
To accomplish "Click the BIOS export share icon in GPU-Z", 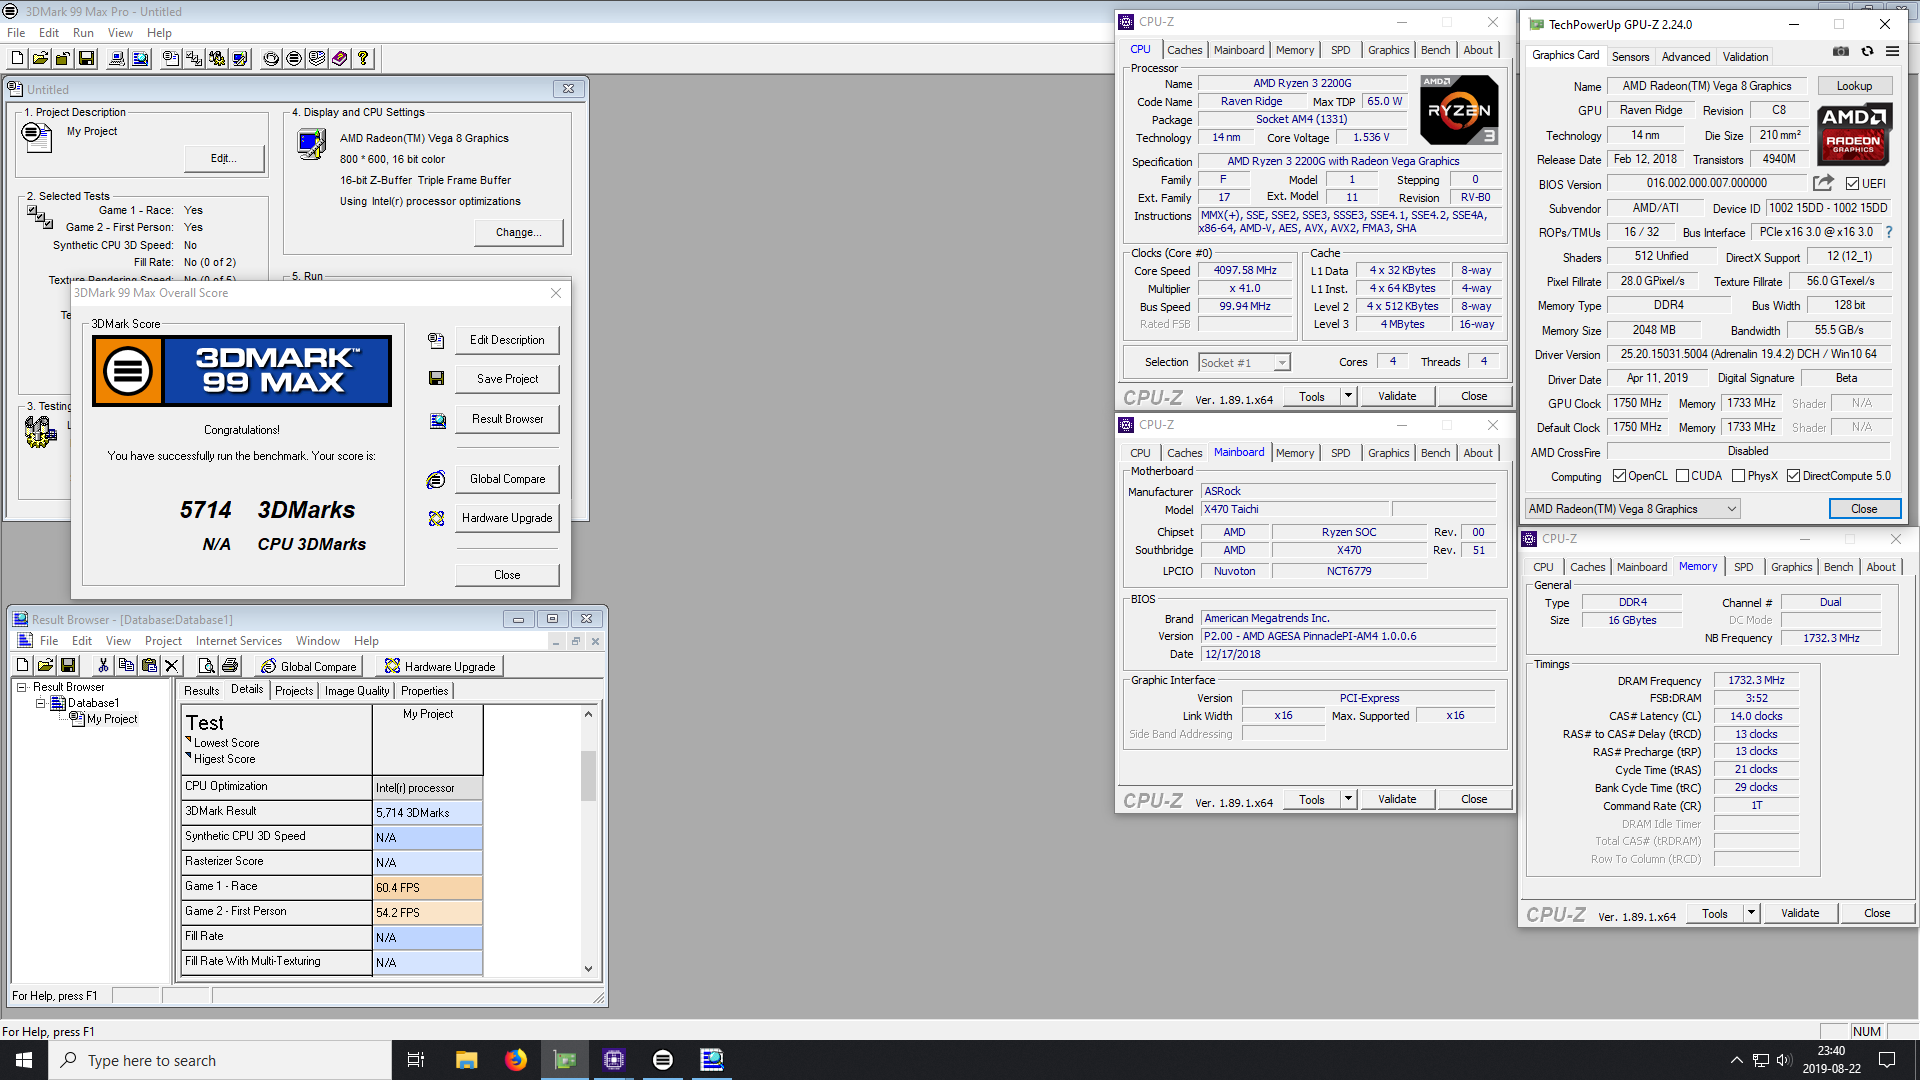I will [1823, 183].
